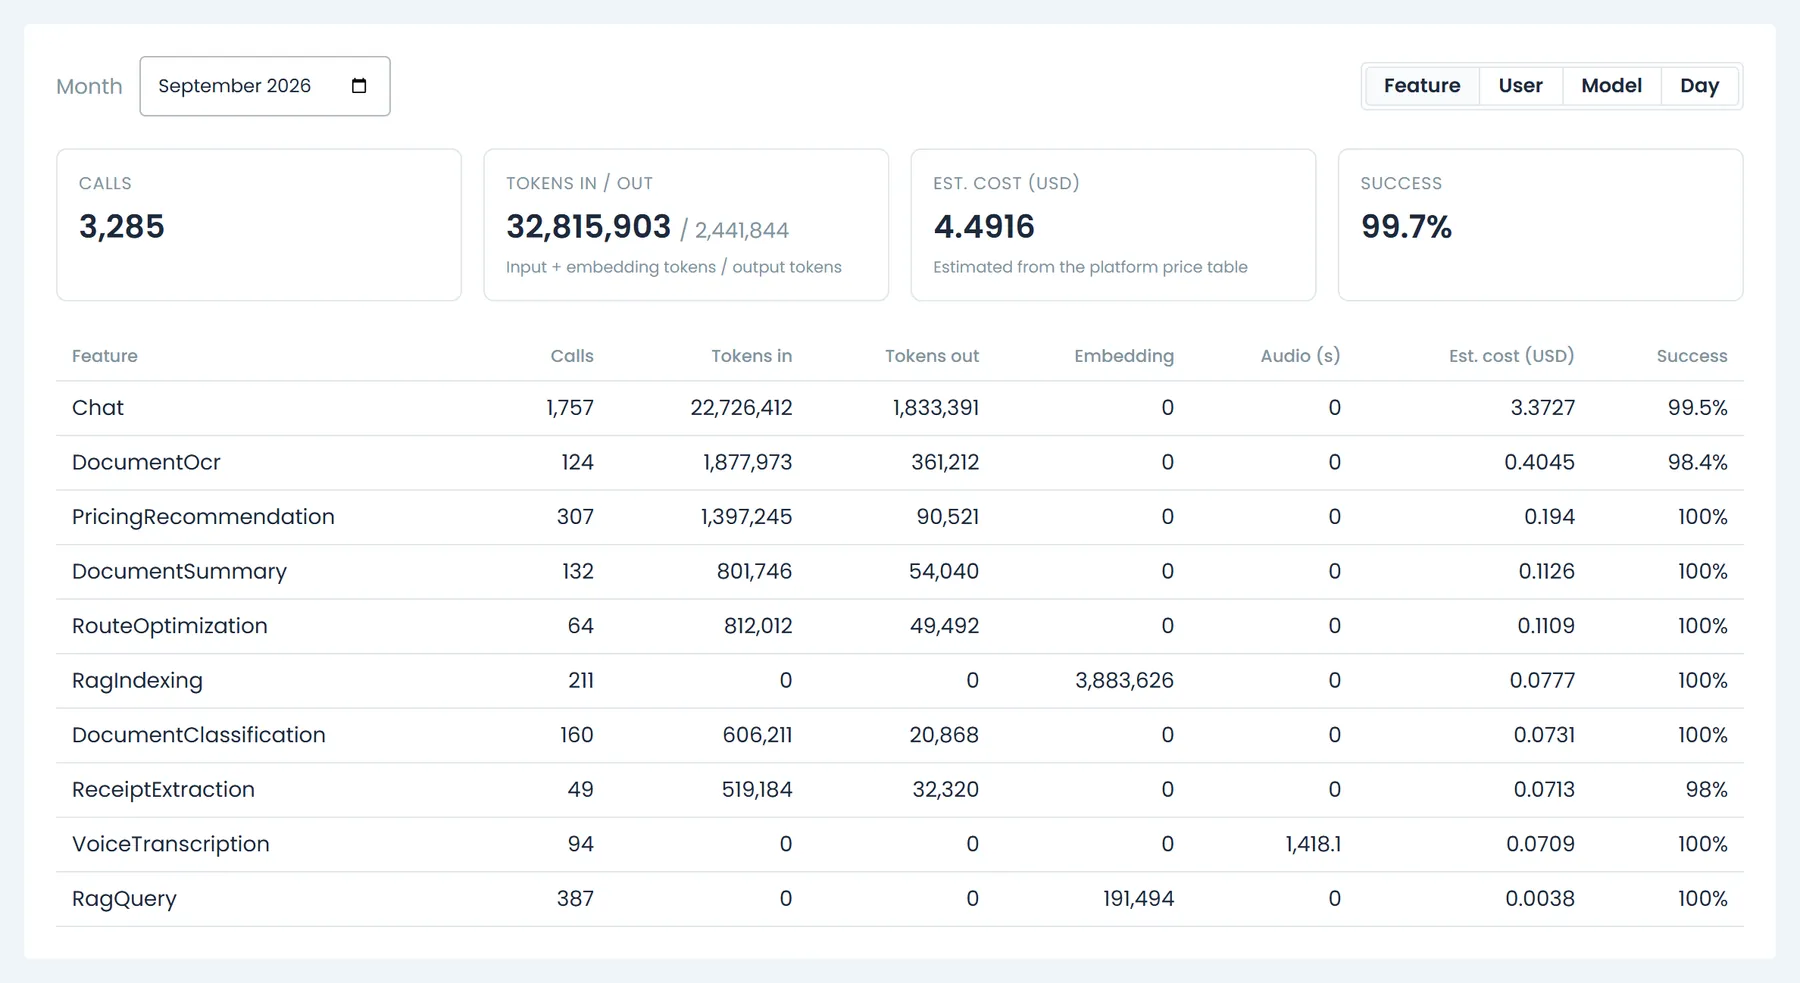Select the tokens out total 2,441,844

(x=742, y=231)
